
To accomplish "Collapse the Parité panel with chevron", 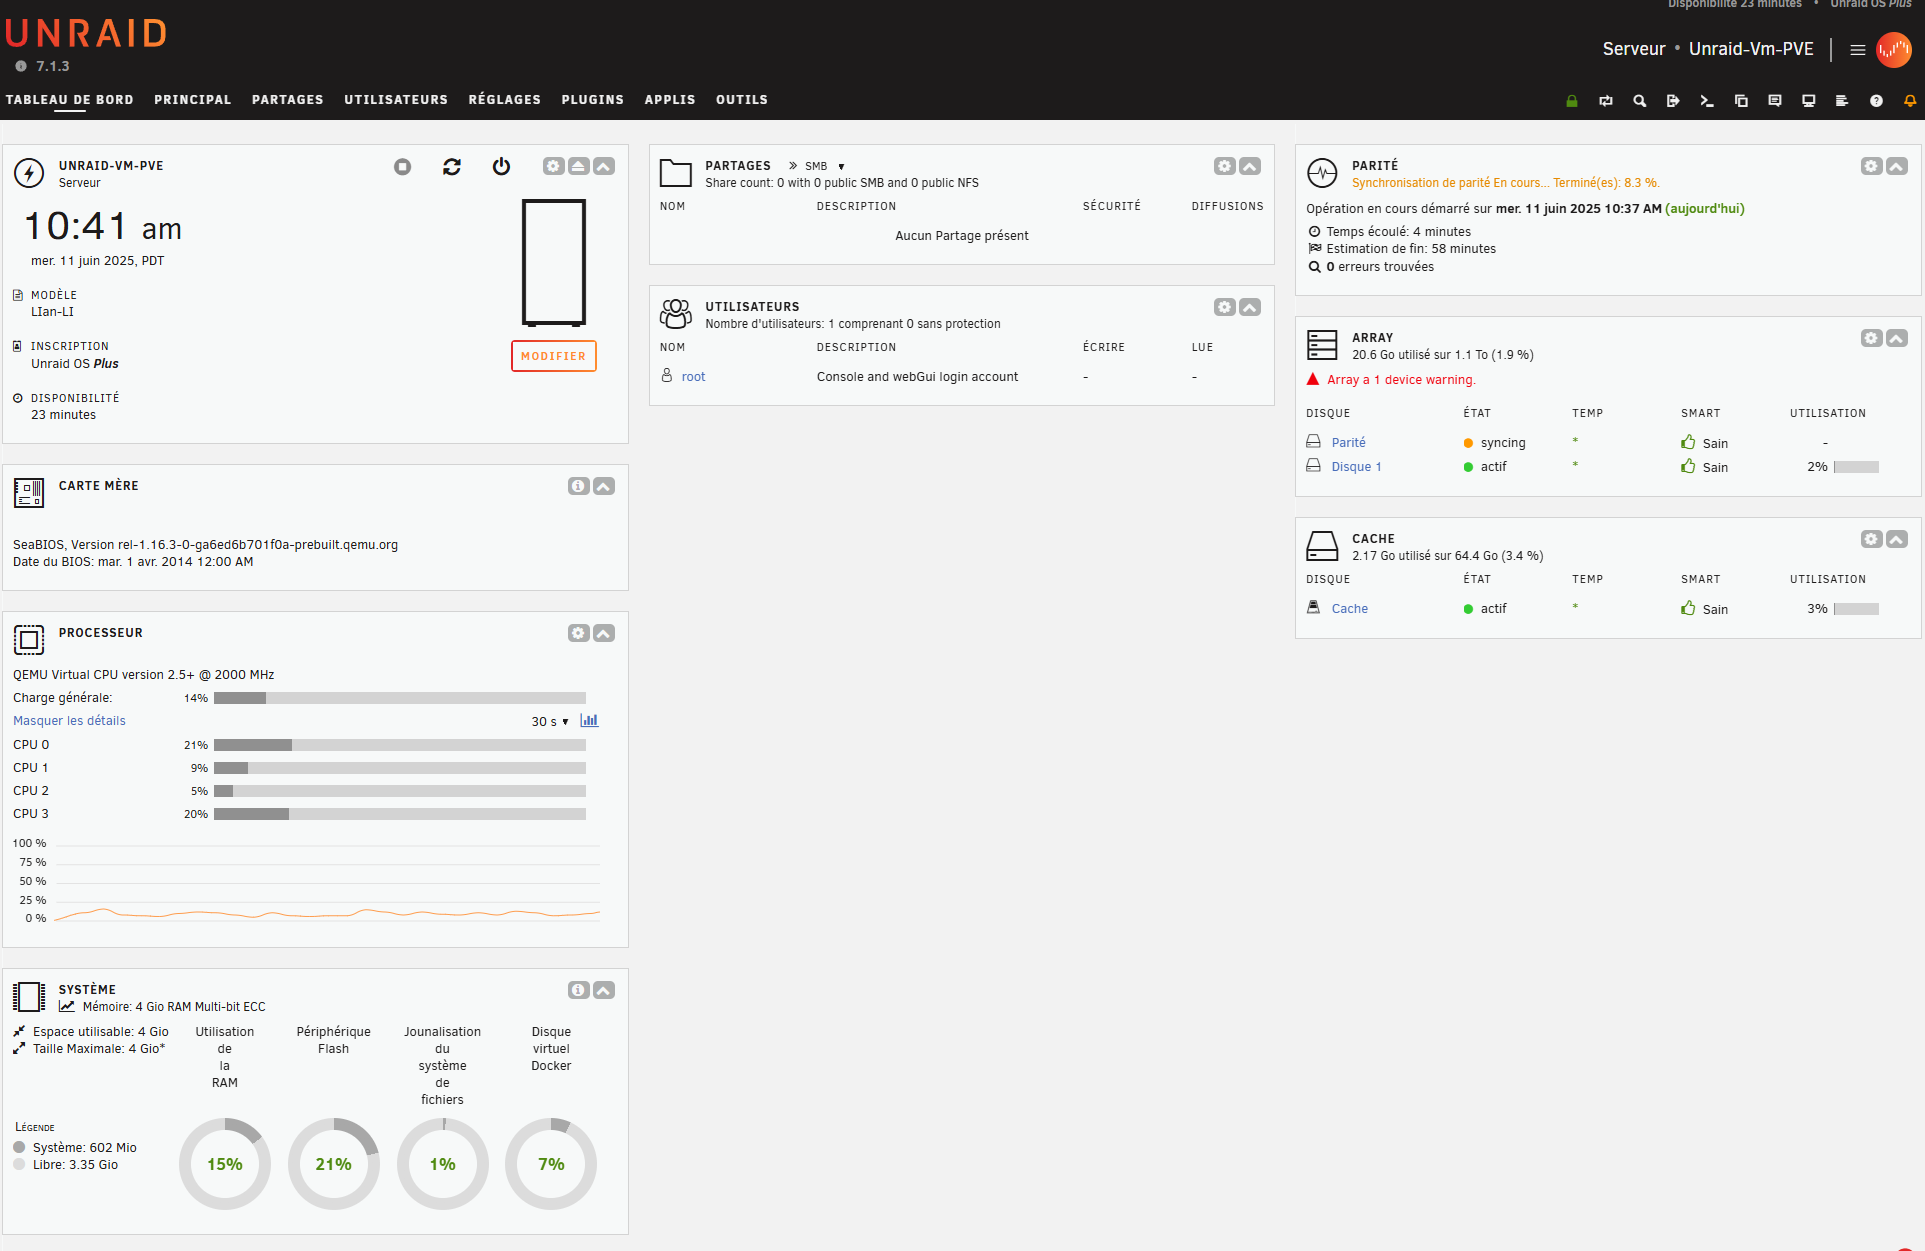I will click(x=1896, y=167).
